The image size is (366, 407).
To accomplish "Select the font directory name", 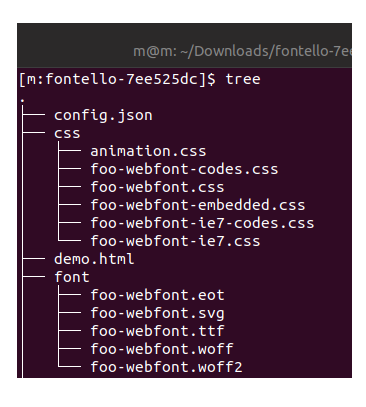I will pos(72,277).
